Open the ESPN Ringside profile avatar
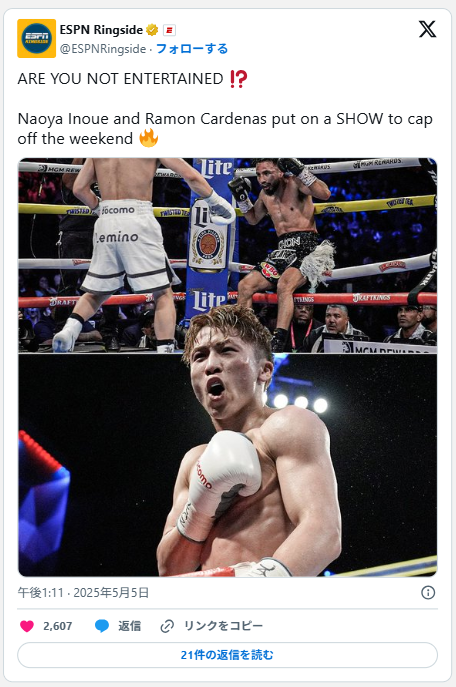The width and height of the screenshot is (456, 687). click(x=36, y=39)
